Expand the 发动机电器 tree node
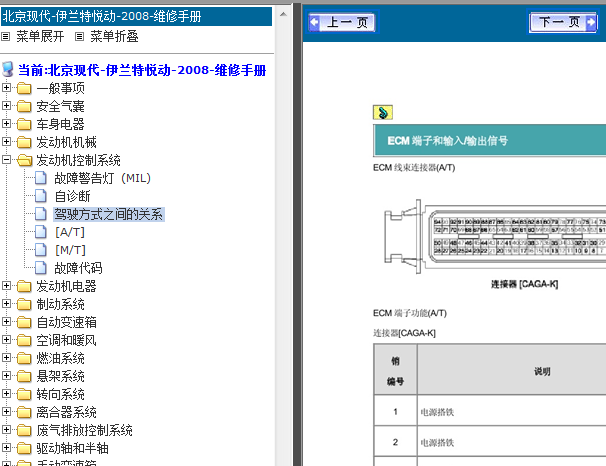Image resolution: width=606 pixels, height=466 pixels. pyautogui.click(x=6, y=286)
